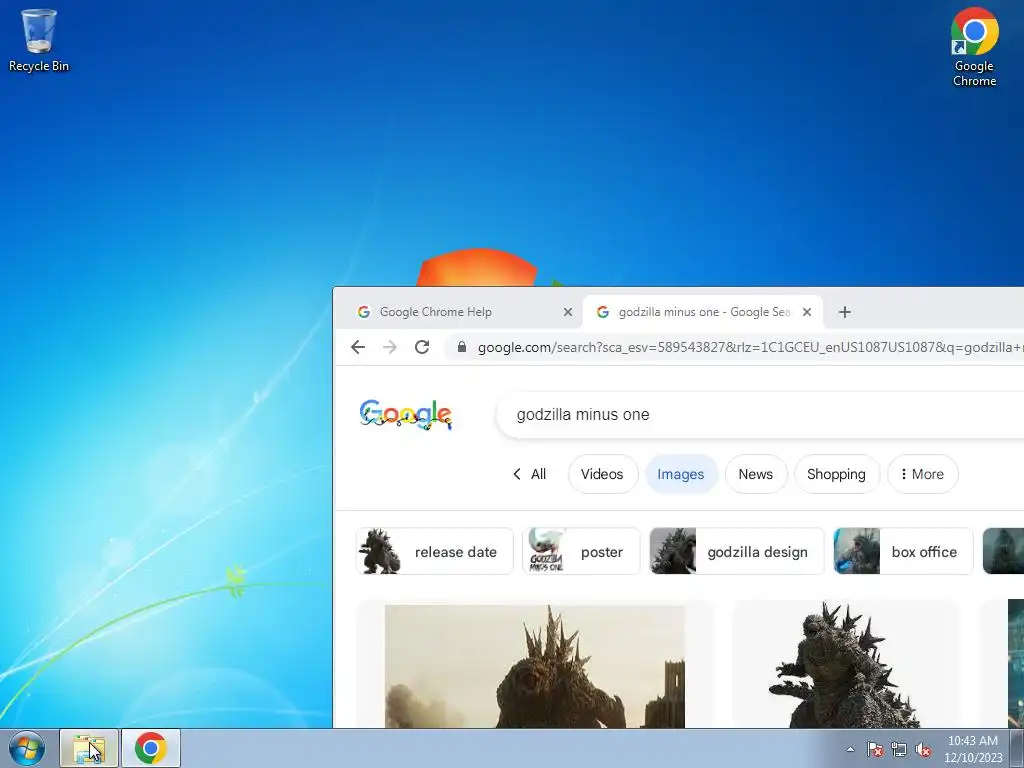Reload the current page

422,347
